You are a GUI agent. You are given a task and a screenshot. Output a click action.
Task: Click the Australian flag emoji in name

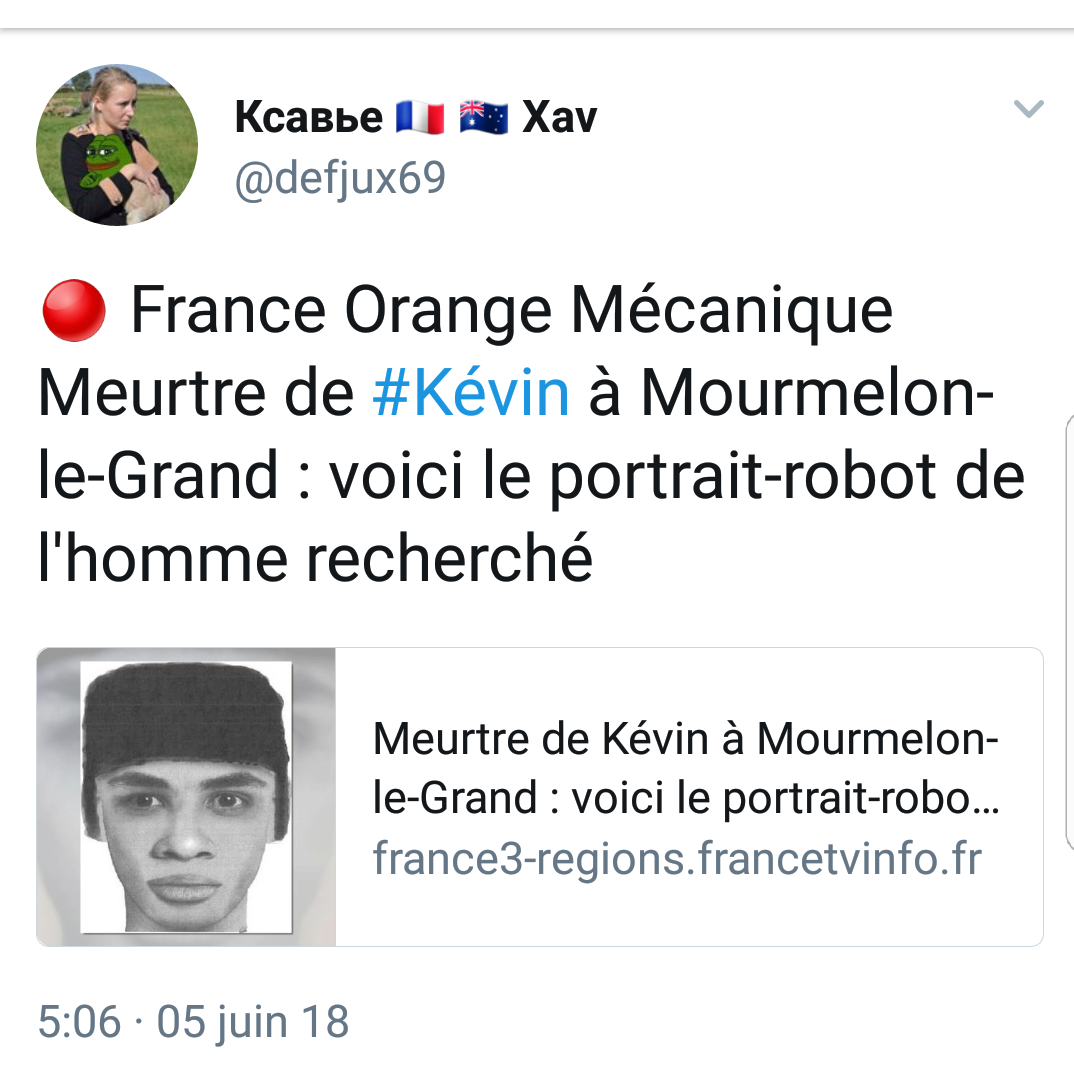click(x=484, y=118)
